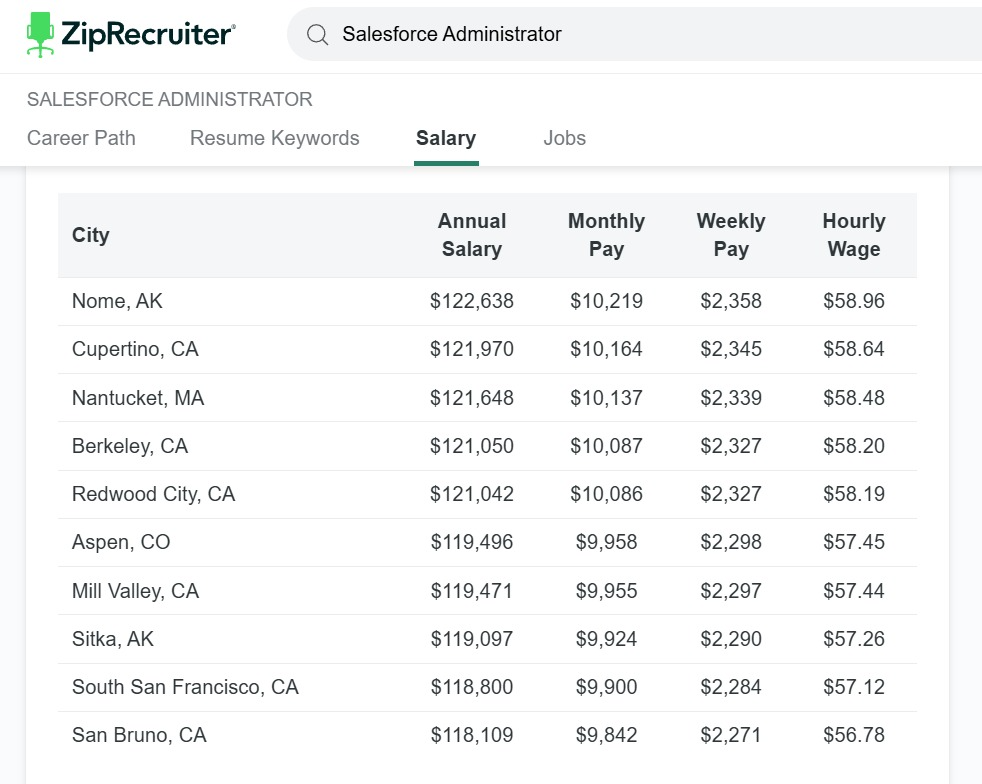The width and height of the screenshot is (982, 784).
Task: Click the Hourly Wage column header
Action: coord(854,235)
